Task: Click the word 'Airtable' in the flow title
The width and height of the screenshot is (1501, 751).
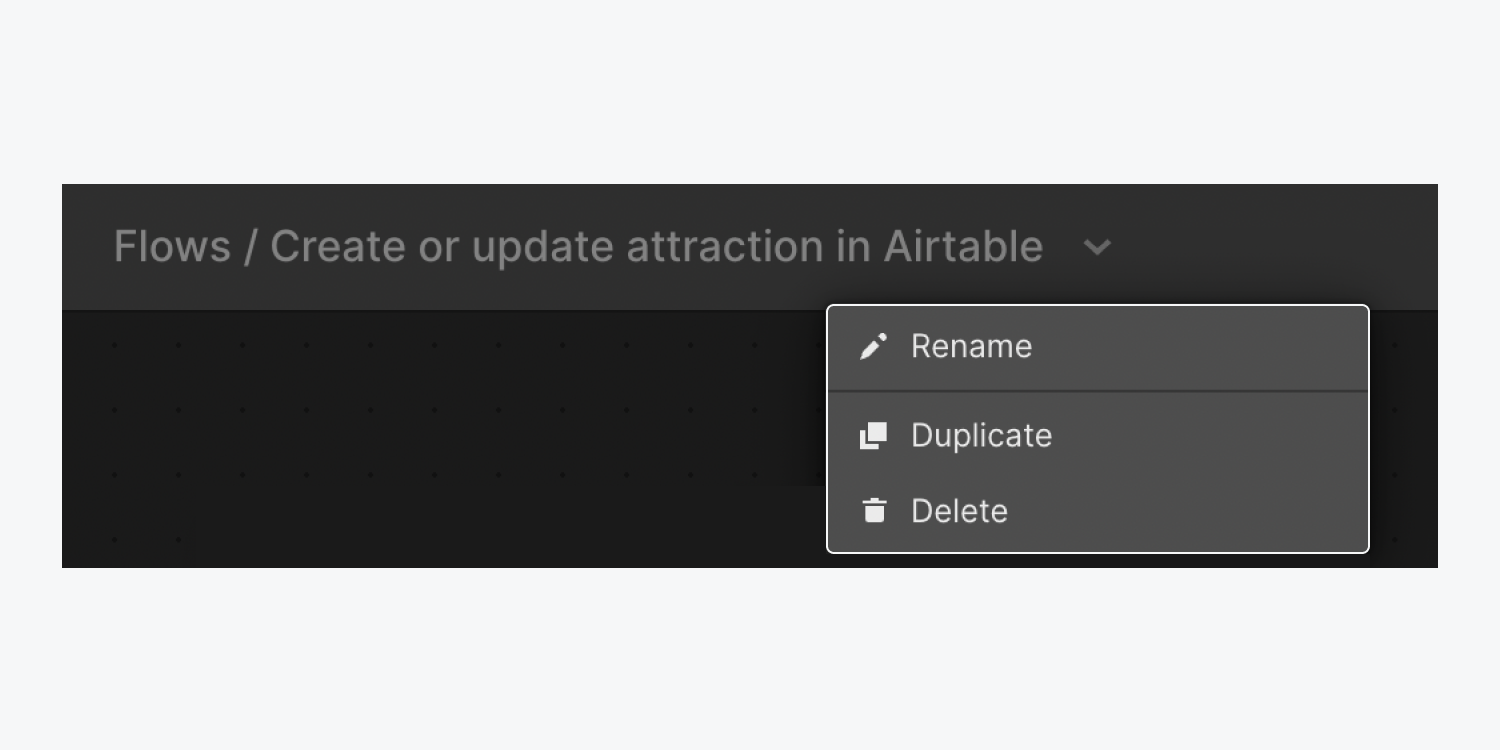Action: [x=963, y=246]
